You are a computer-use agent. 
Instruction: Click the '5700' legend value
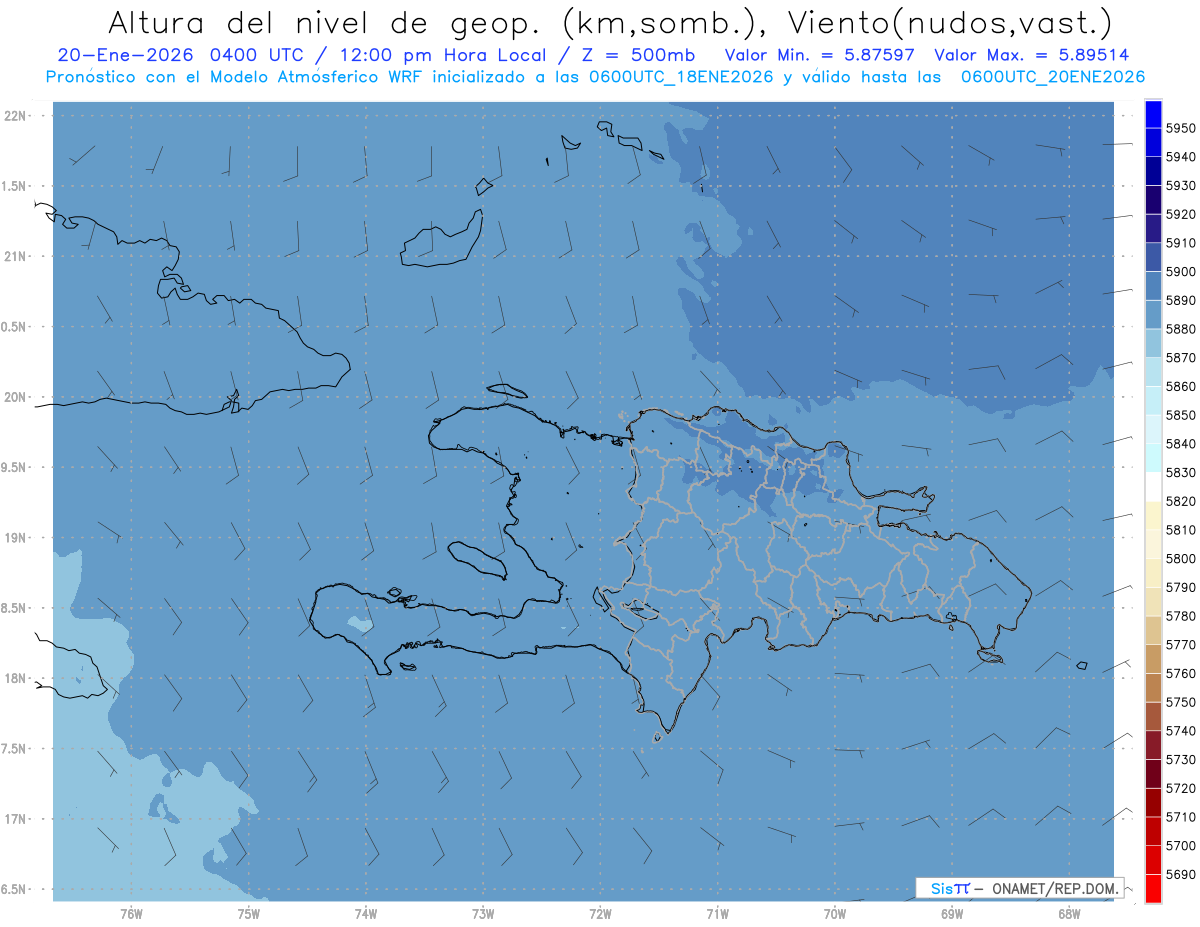click(x=1181, y=846)
